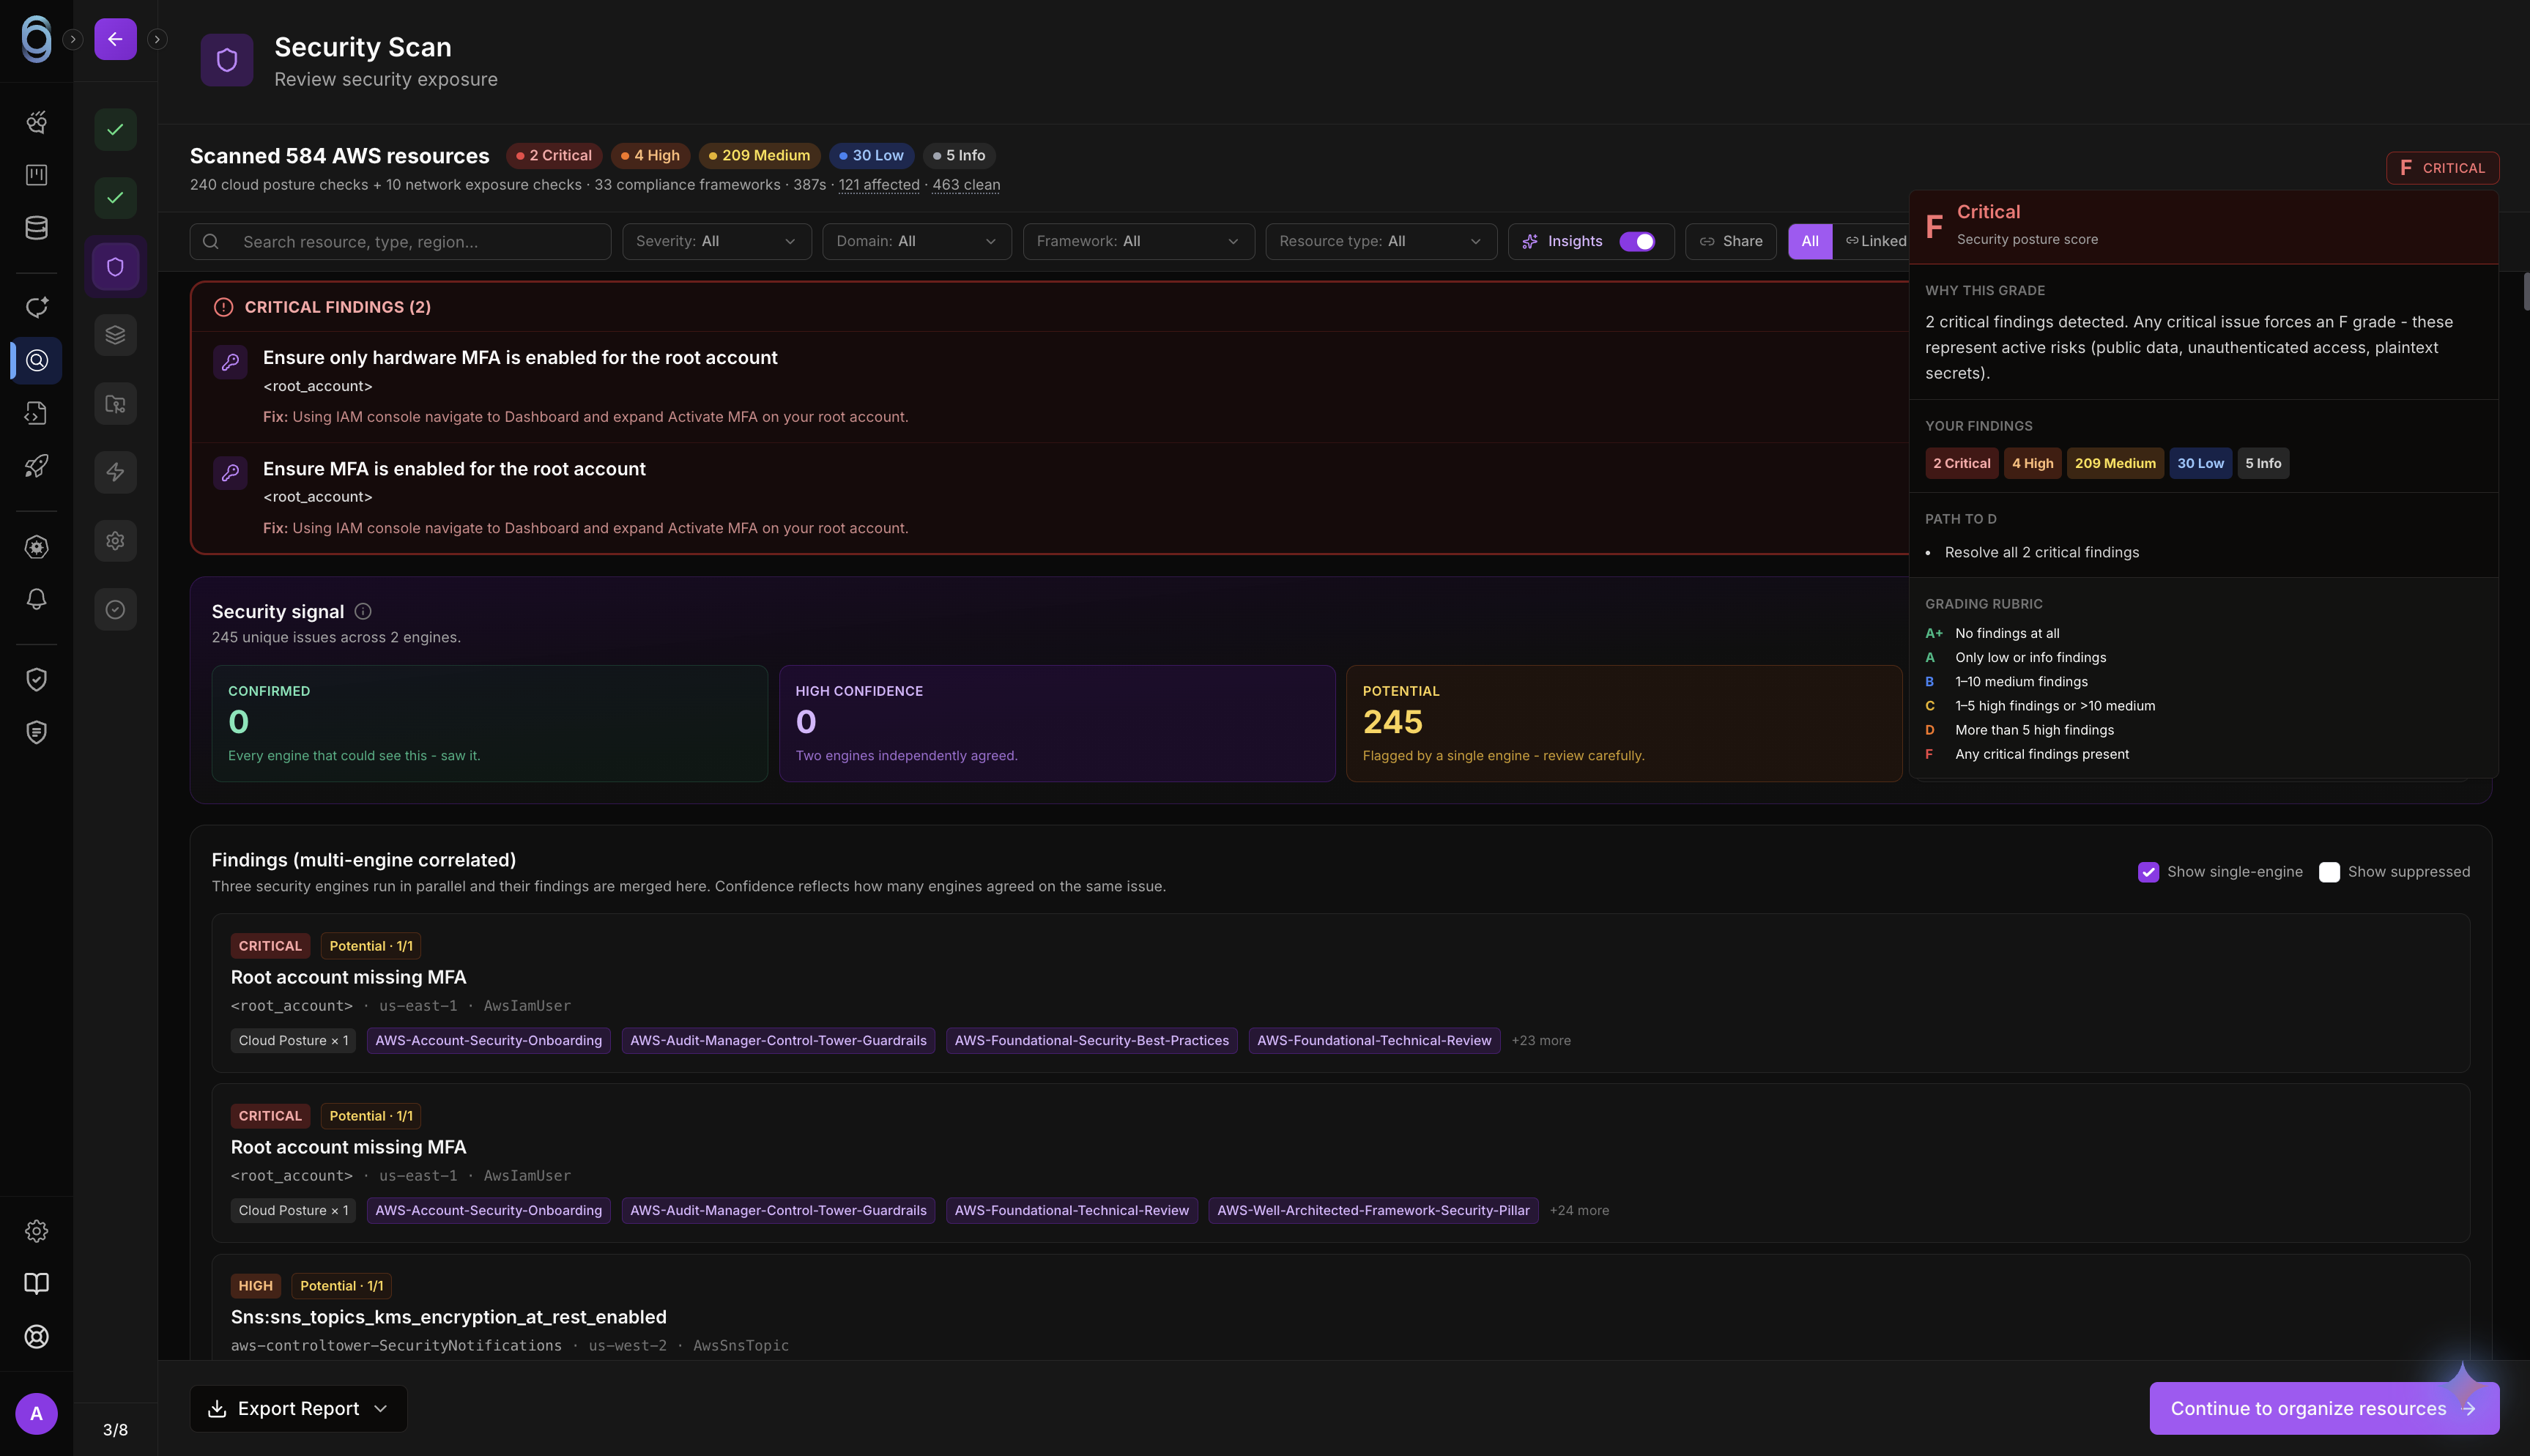Select the All tab
This screenshot has width=2530, height=1456.
[x=1810, y=241]
